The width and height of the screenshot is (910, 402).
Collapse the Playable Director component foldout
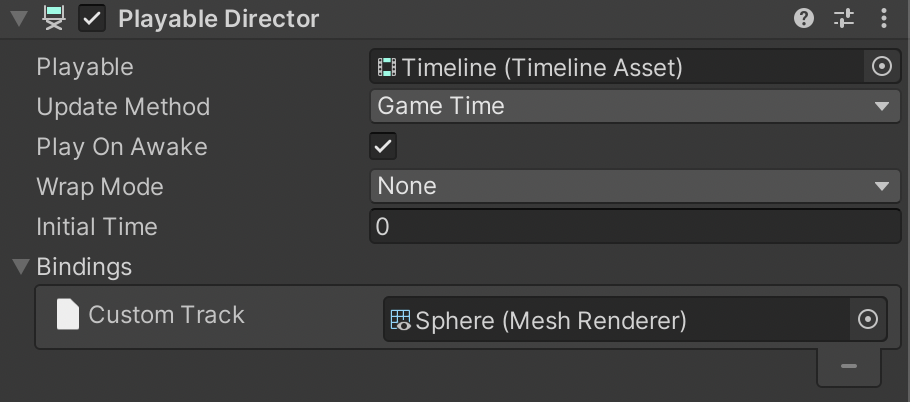tap(19, 19)
